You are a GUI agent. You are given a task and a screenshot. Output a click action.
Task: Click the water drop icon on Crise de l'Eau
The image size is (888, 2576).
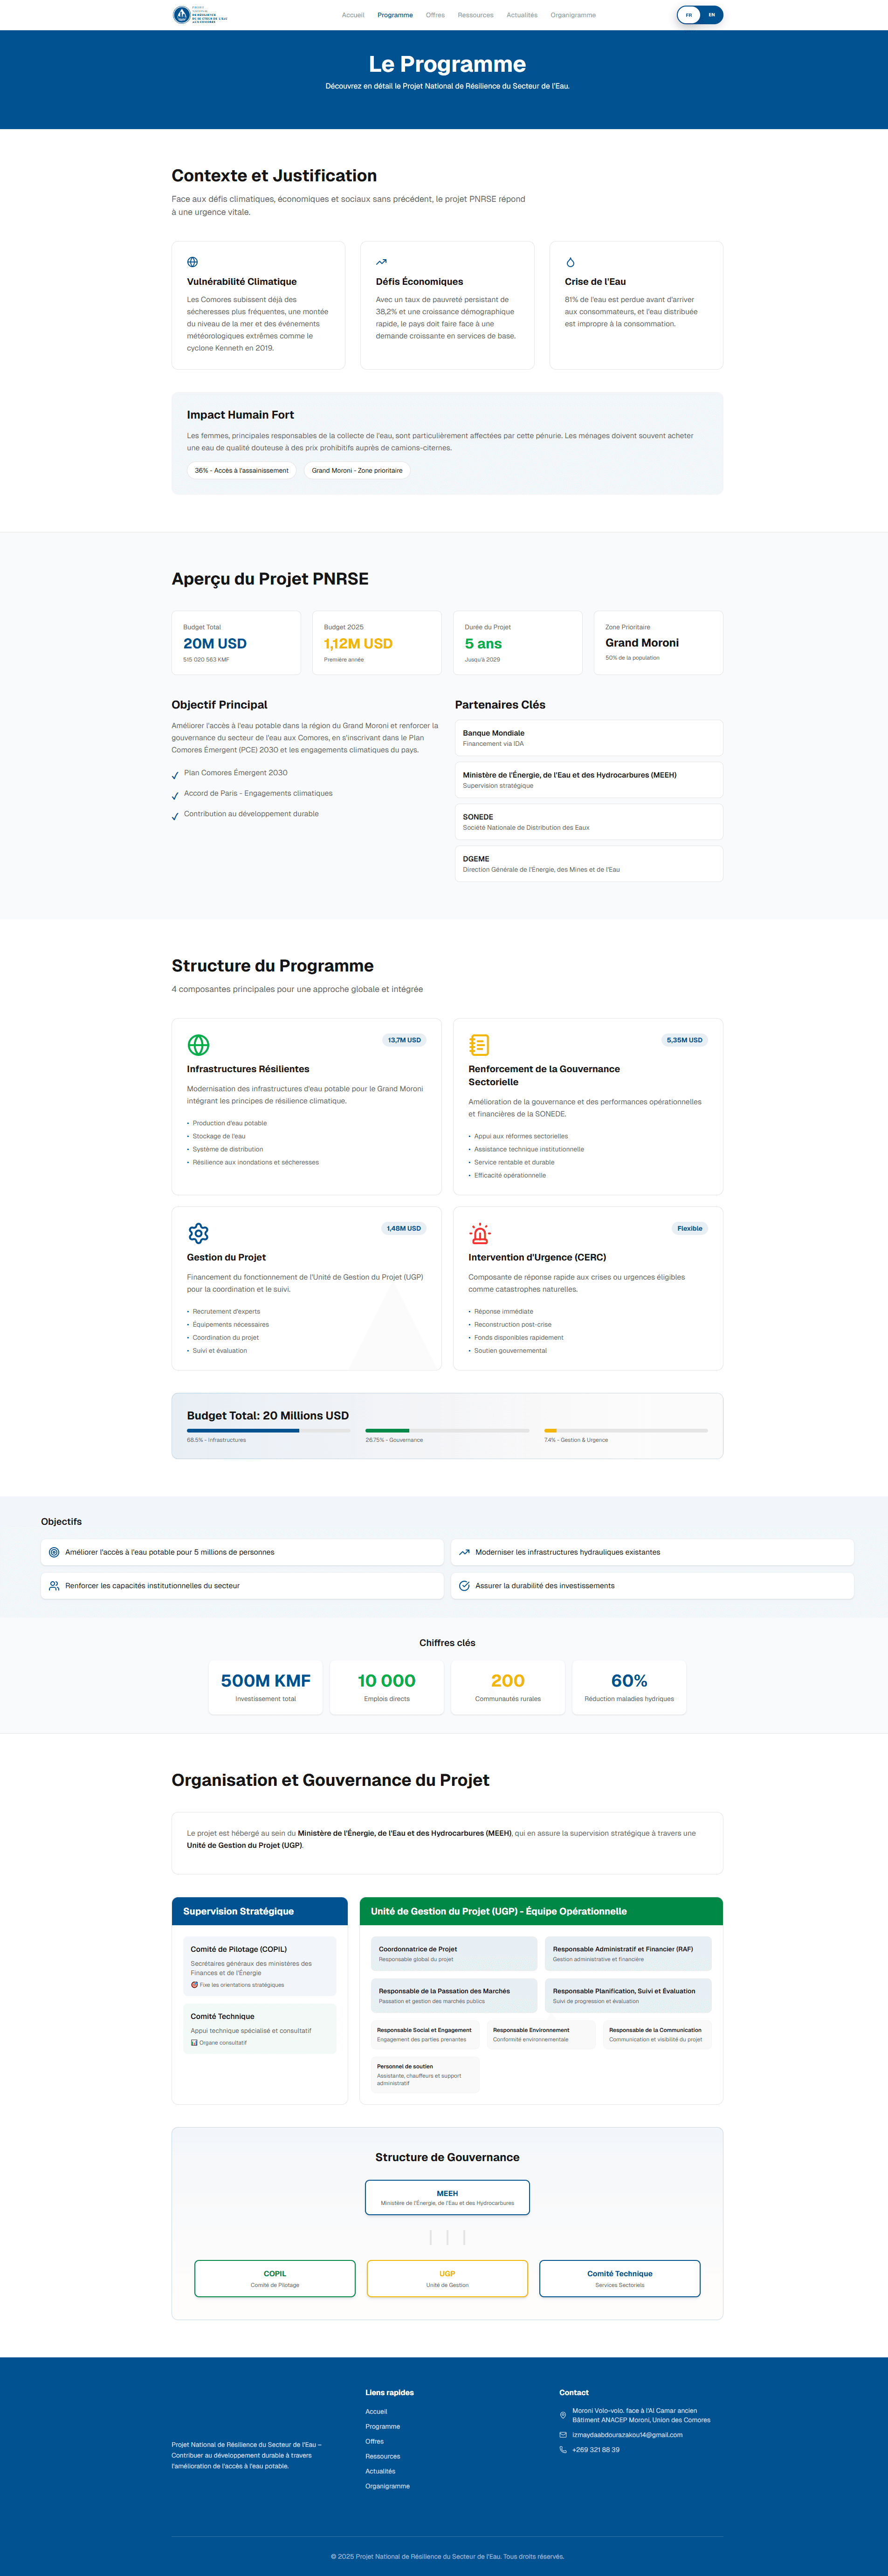point(570,261)
